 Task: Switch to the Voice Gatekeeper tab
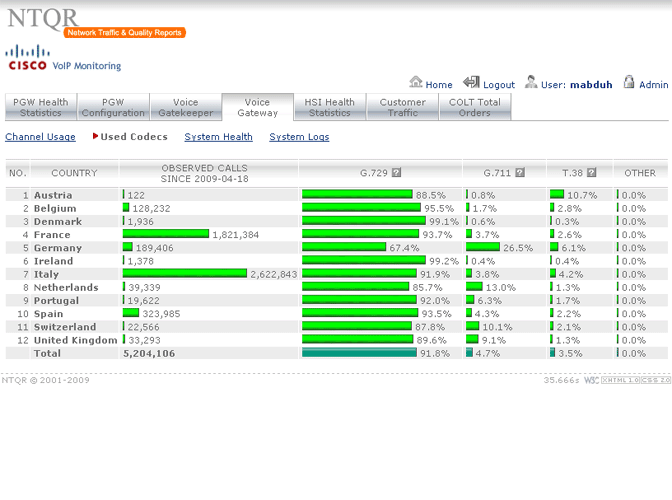click(185, 107)
